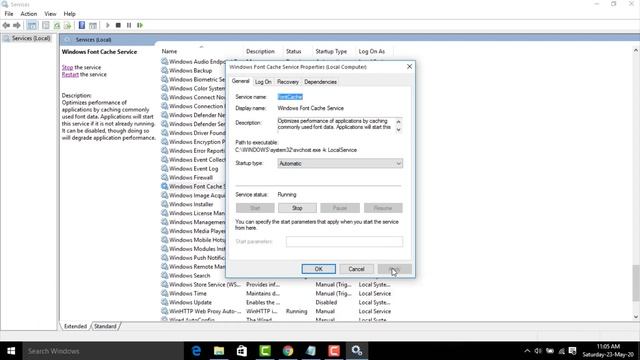Viewport: 640px width, 360px height.
Task: Click the Search Windows taskbar box
Action: click(x=102, y=351)
